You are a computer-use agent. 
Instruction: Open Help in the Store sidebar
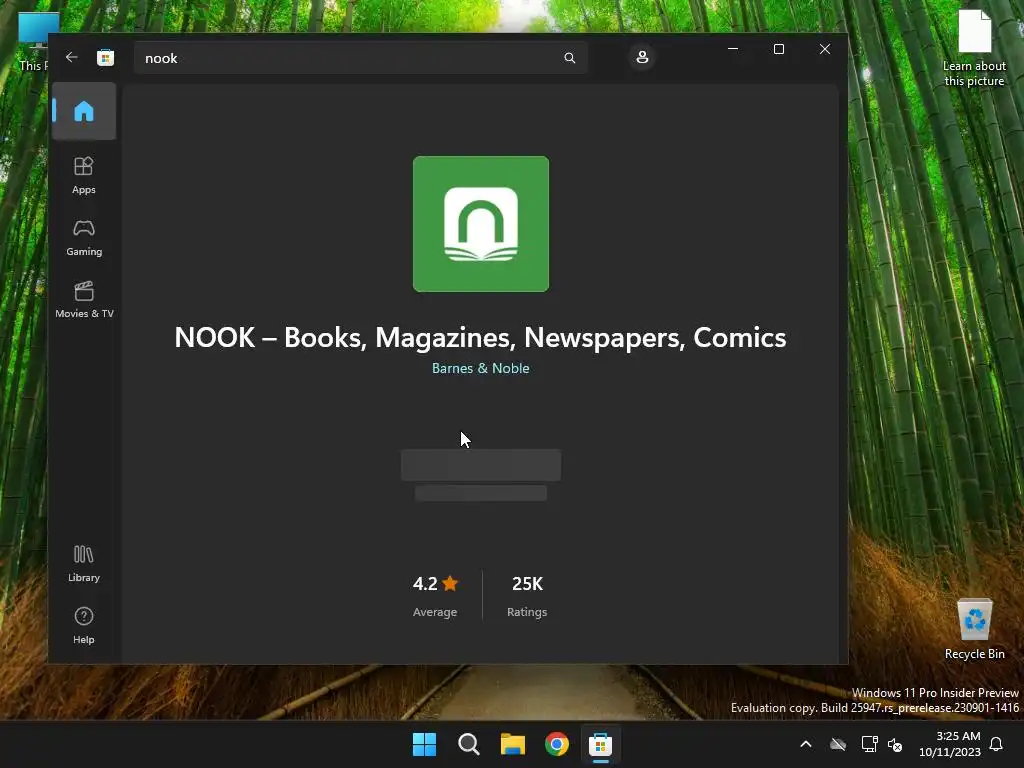coord(84,626)
